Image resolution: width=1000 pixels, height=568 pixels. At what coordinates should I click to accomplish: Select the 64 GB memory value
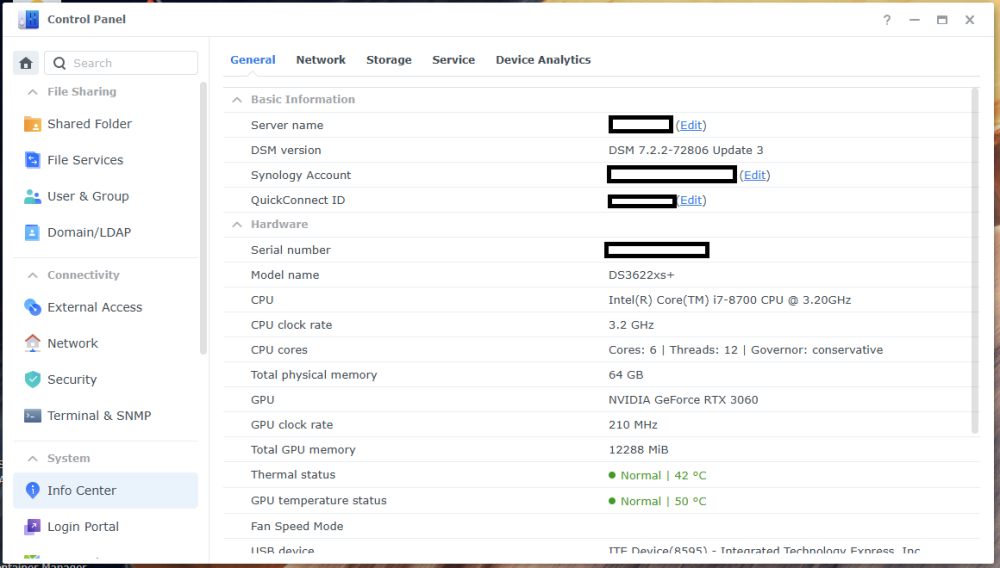626,375
